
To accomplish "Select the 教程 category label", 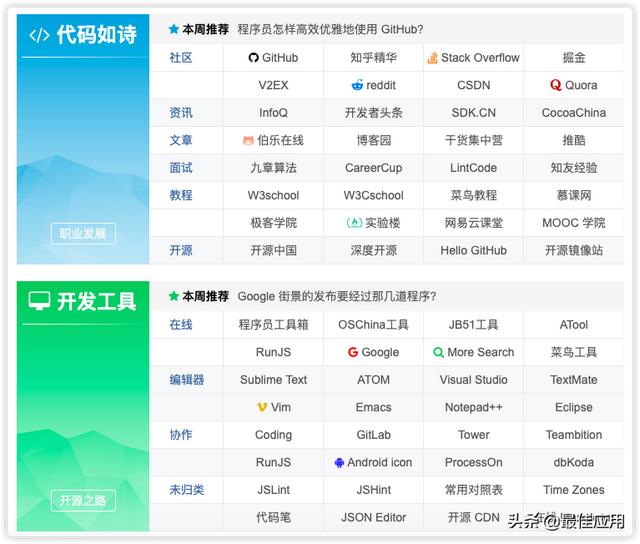I will click(x=181, y=195).
